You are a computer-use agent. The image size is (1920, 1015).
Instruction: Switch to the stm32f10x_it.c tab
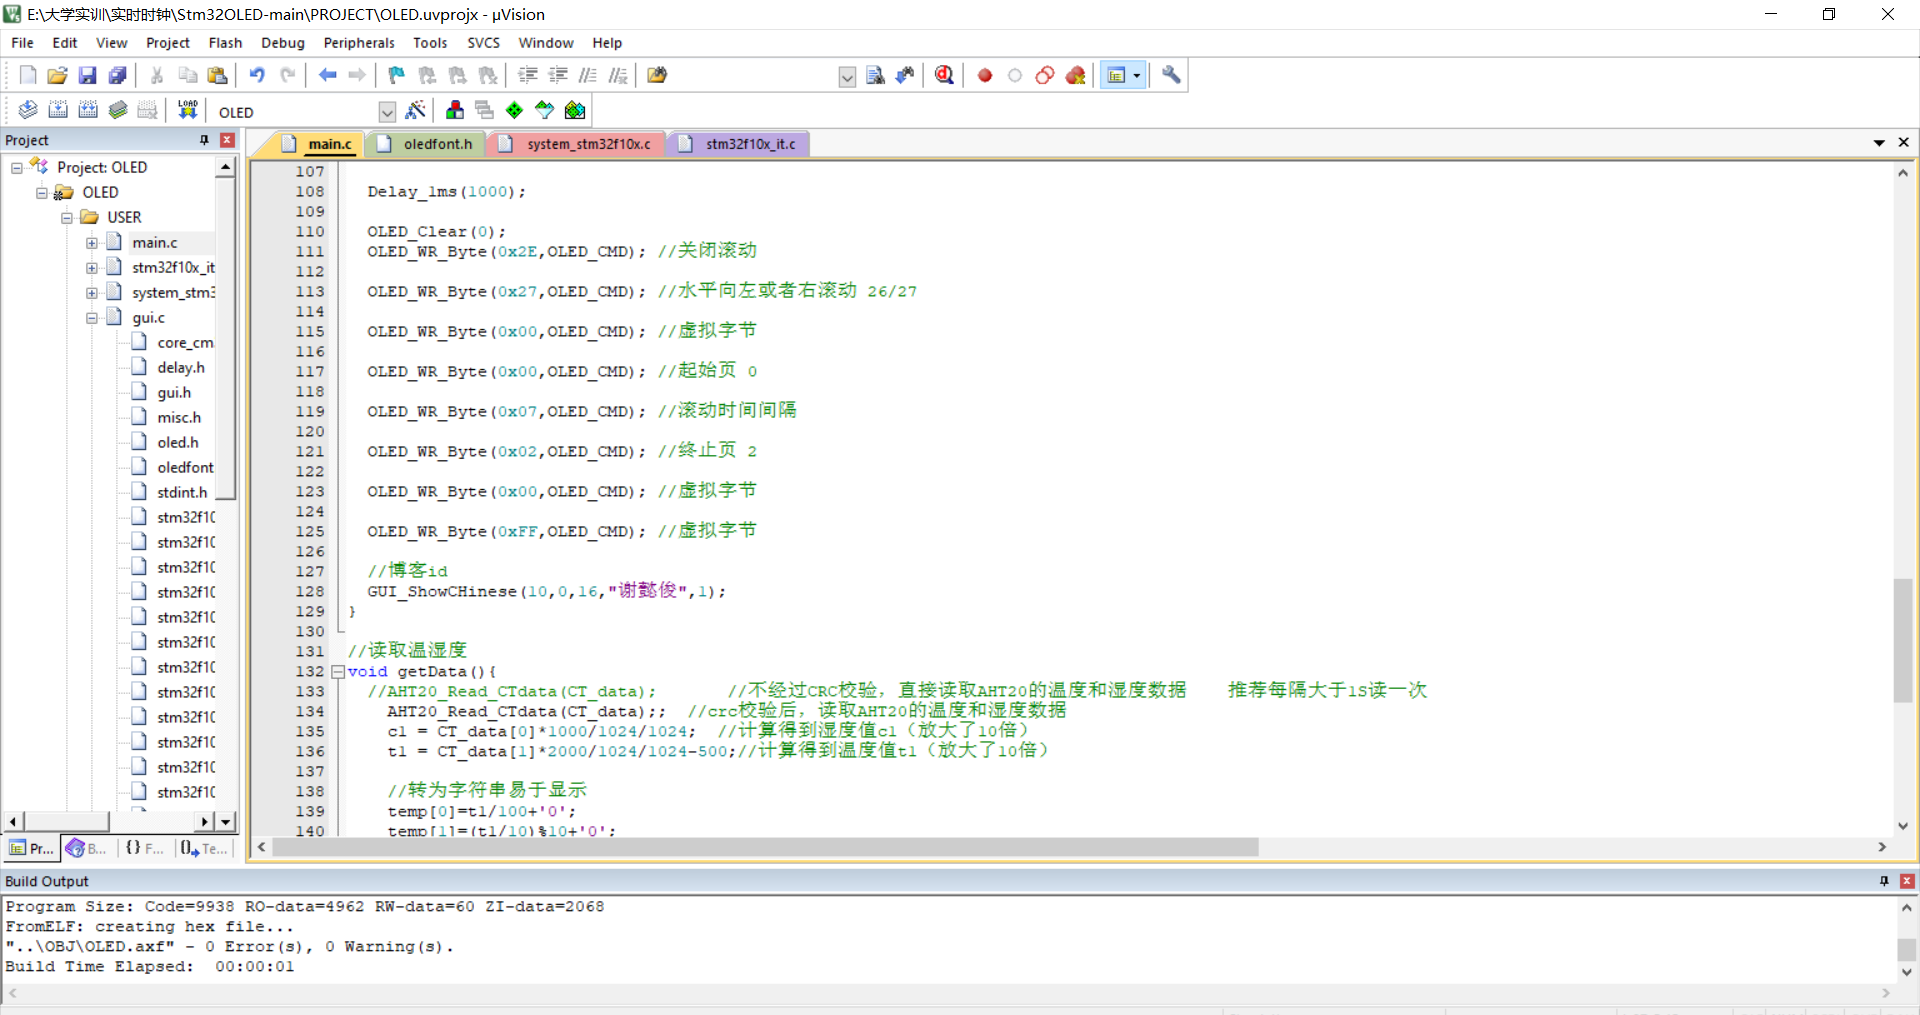[x=739, y=144]
